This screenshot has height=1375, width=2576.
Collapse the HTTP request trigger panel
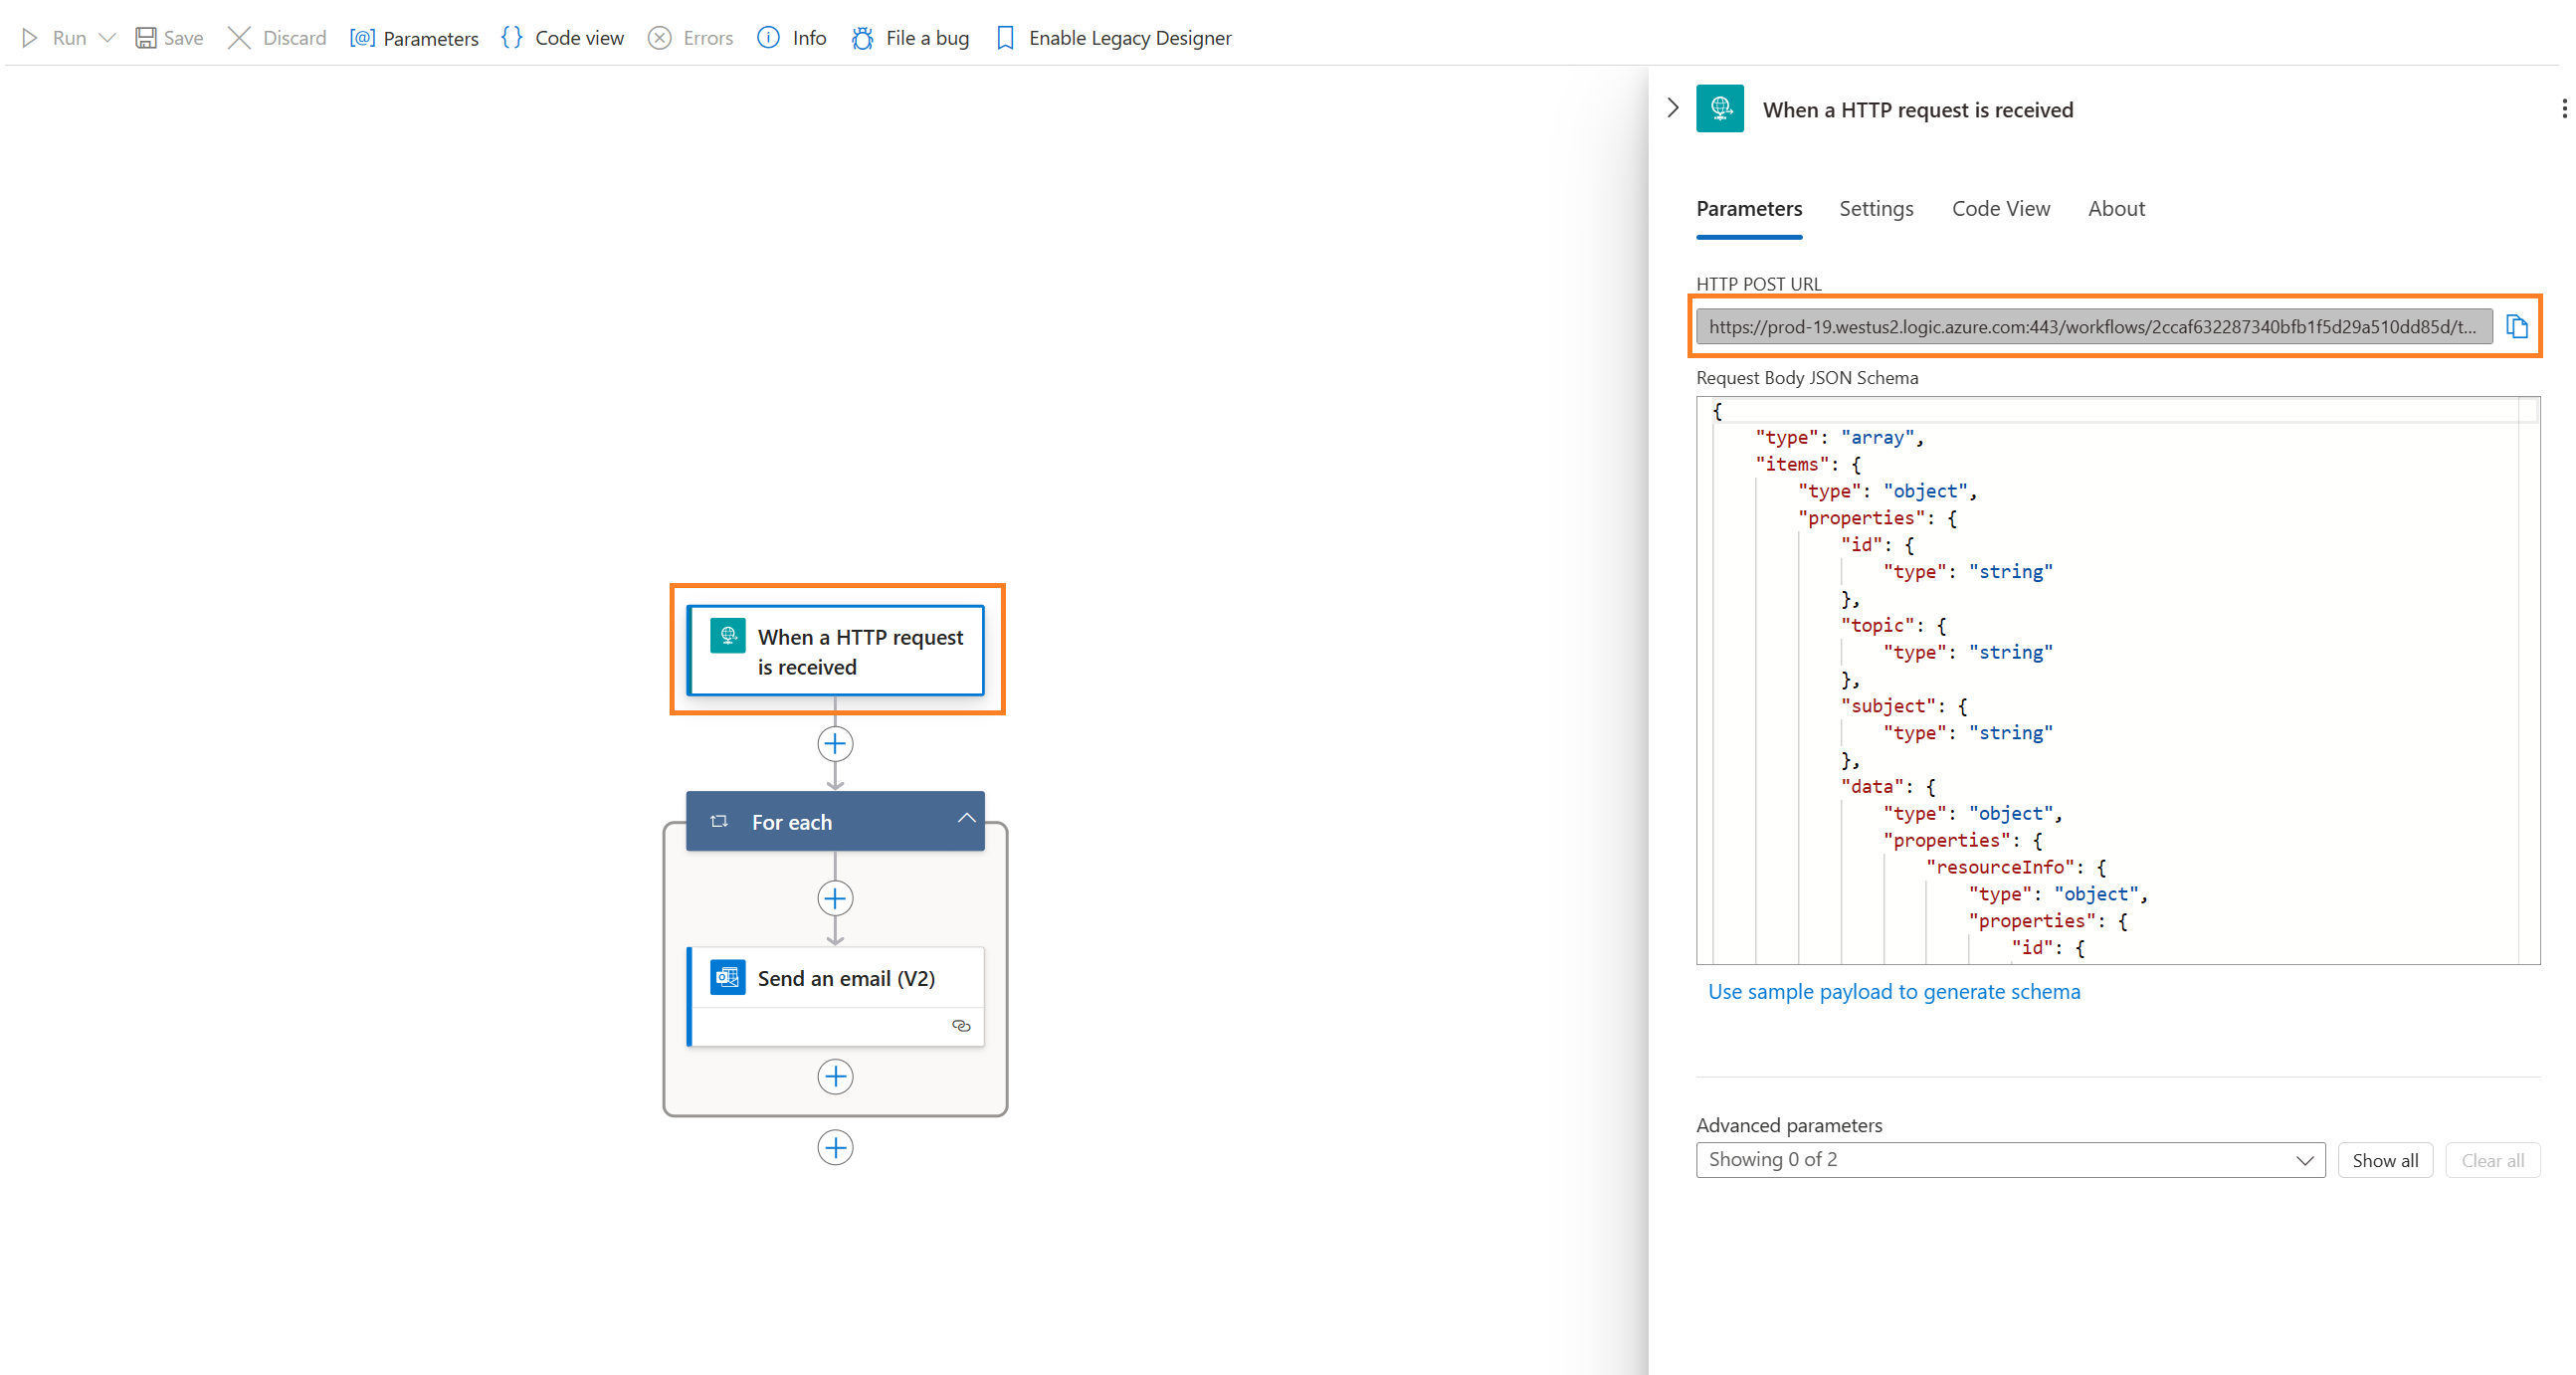[1675, 107]
